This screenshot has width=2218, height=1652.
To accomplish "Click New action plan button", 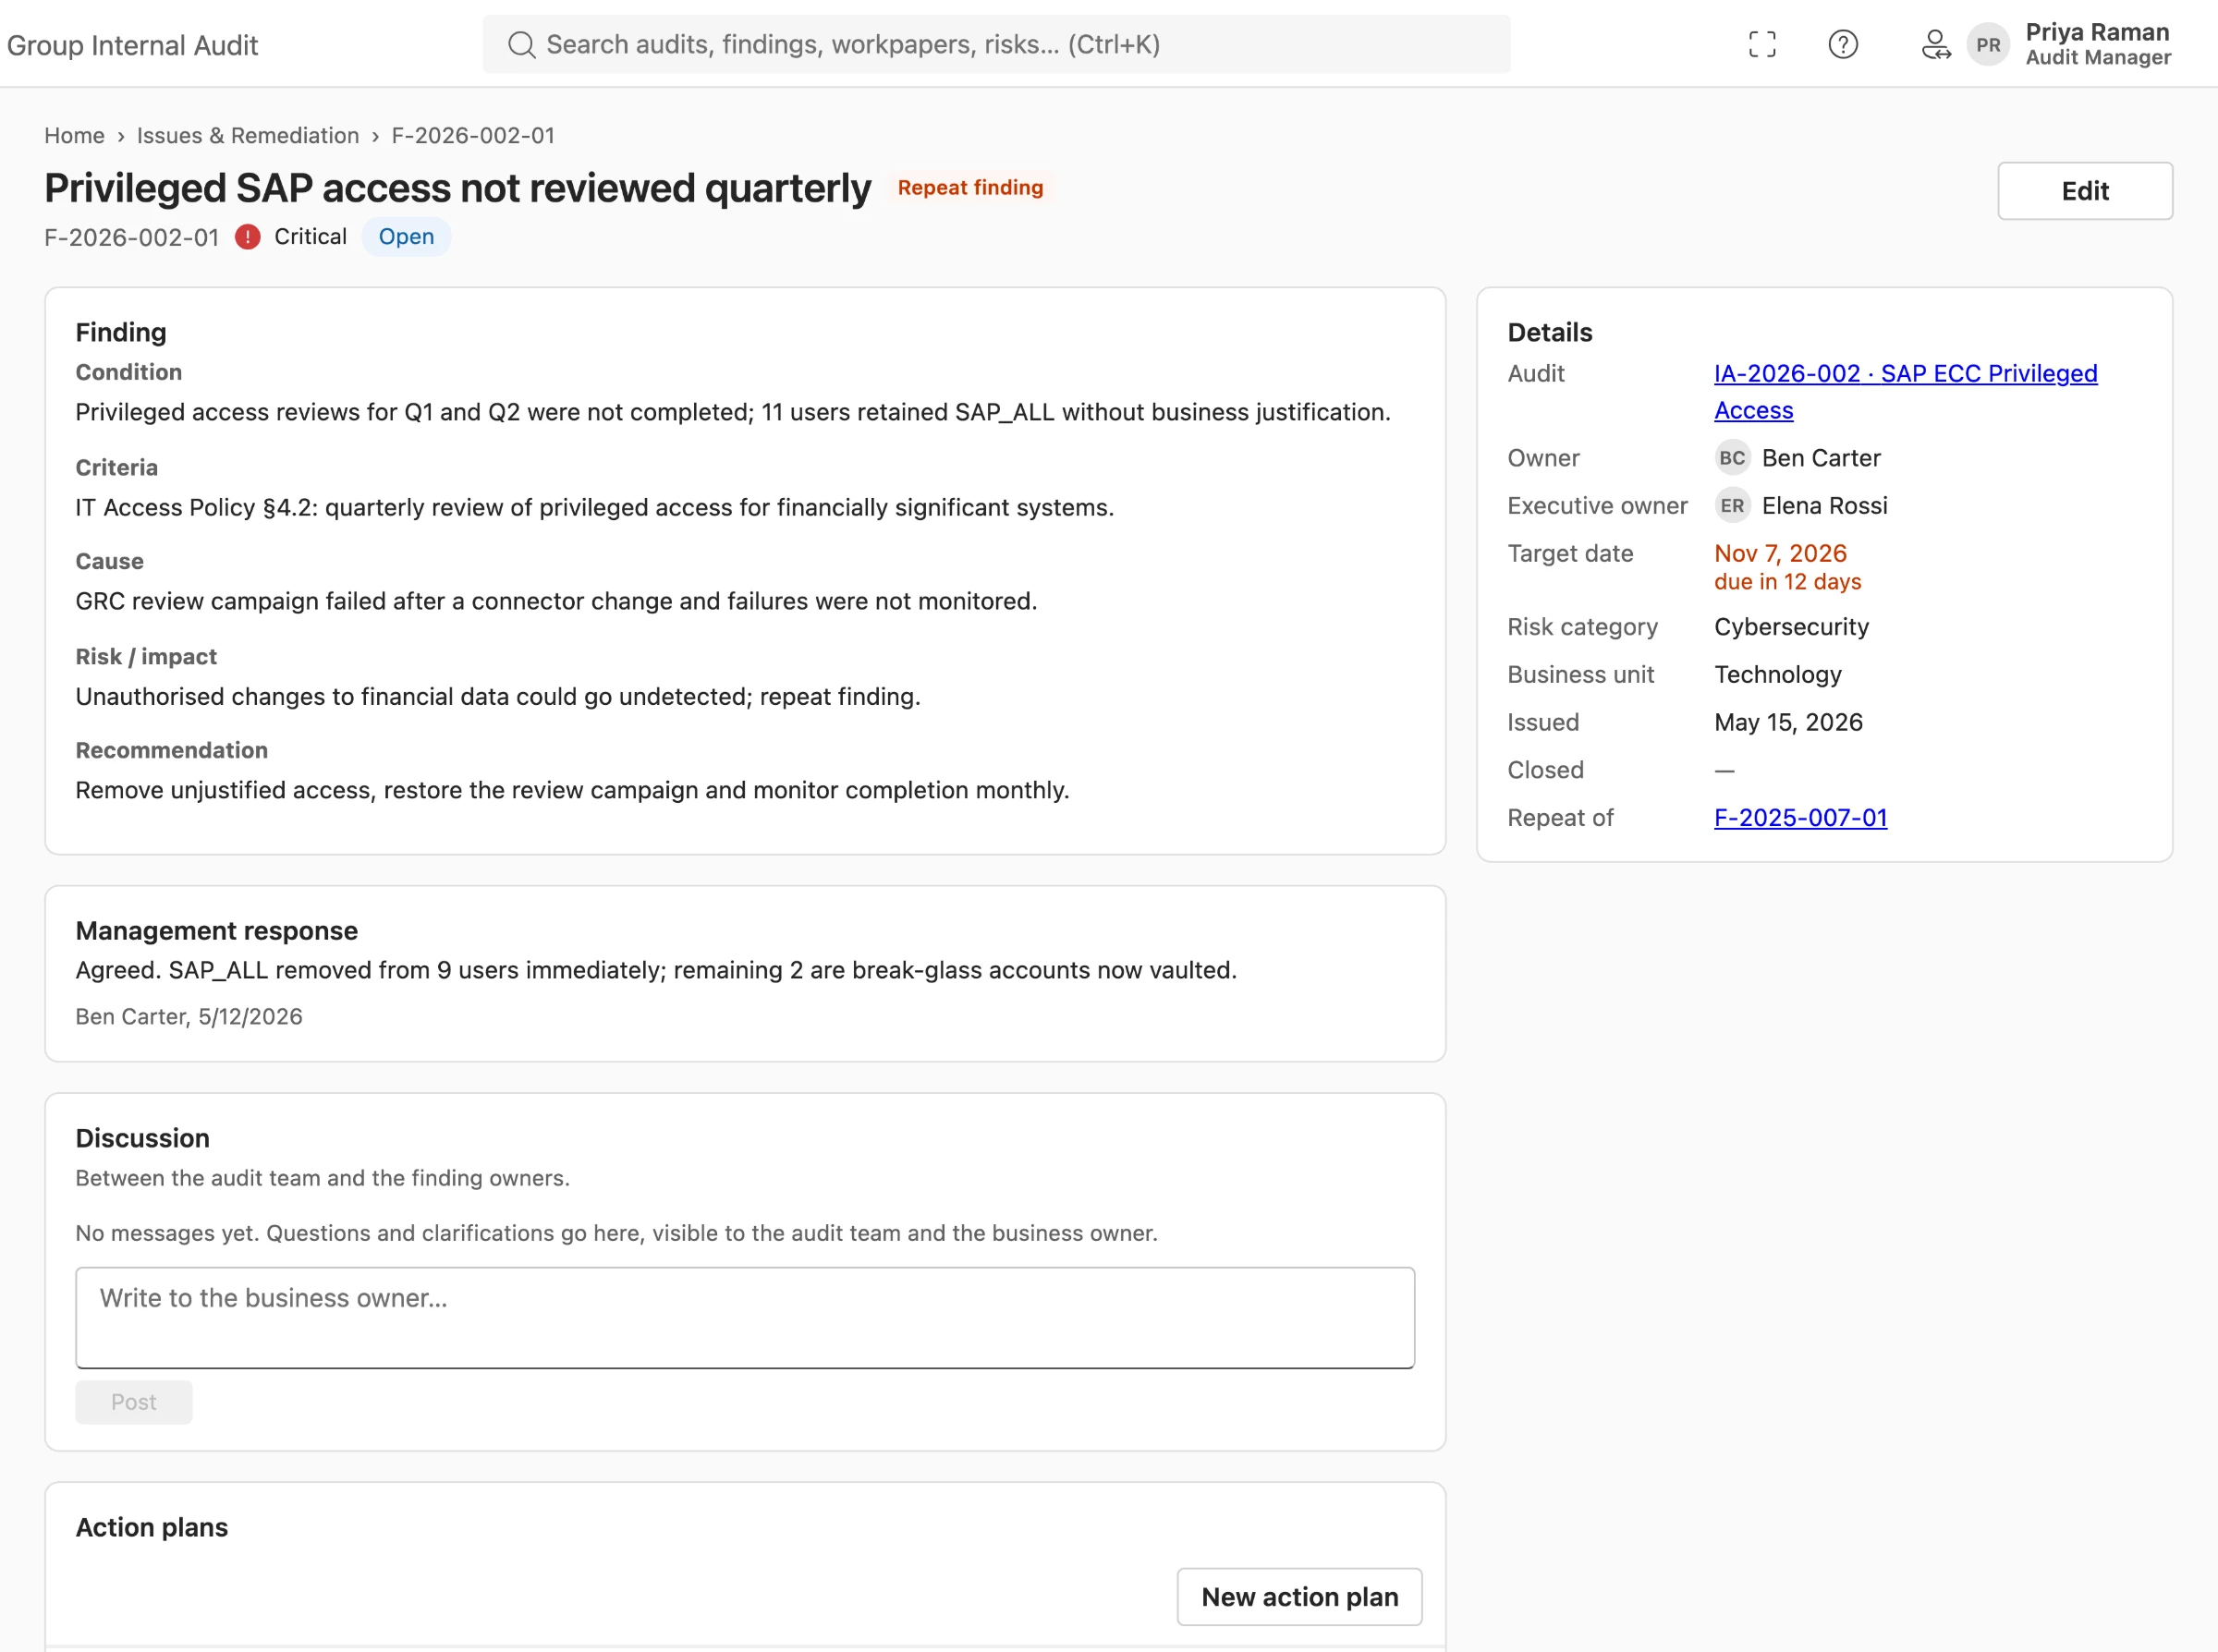I will [1299, 1597].
